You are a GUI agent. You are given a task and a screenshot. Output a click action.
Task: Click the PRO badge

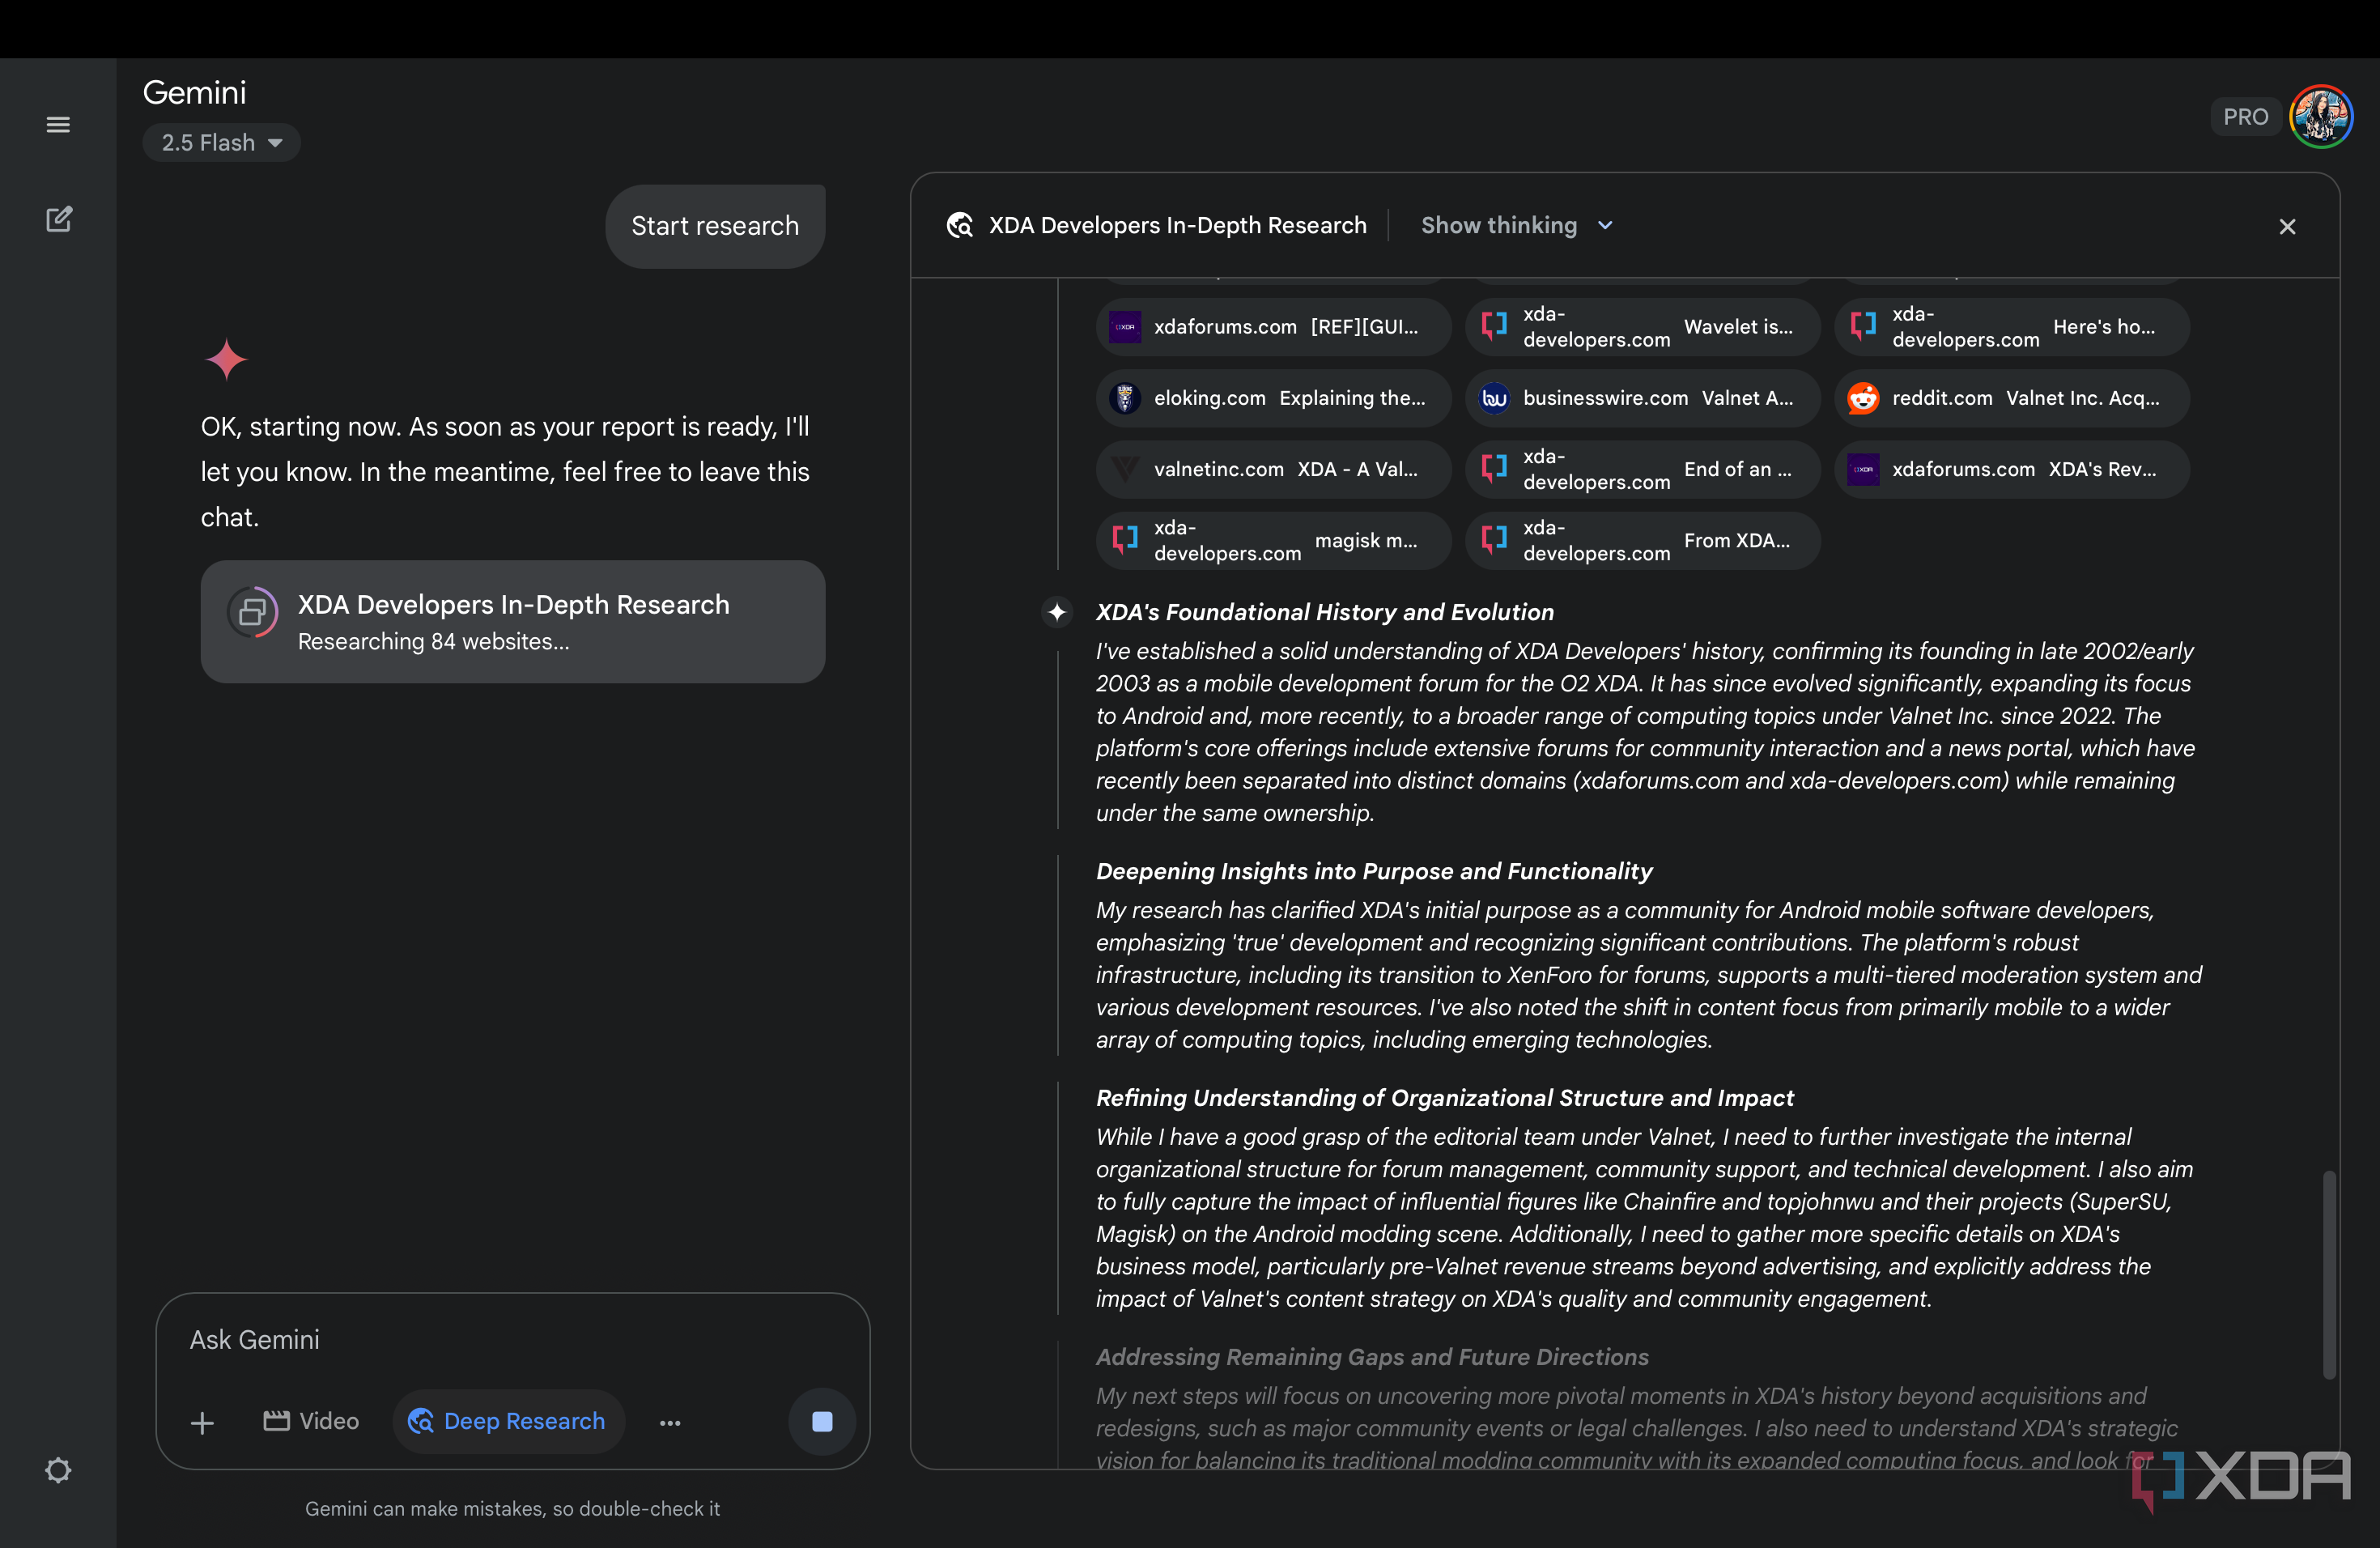click(x=2245, y=117)
